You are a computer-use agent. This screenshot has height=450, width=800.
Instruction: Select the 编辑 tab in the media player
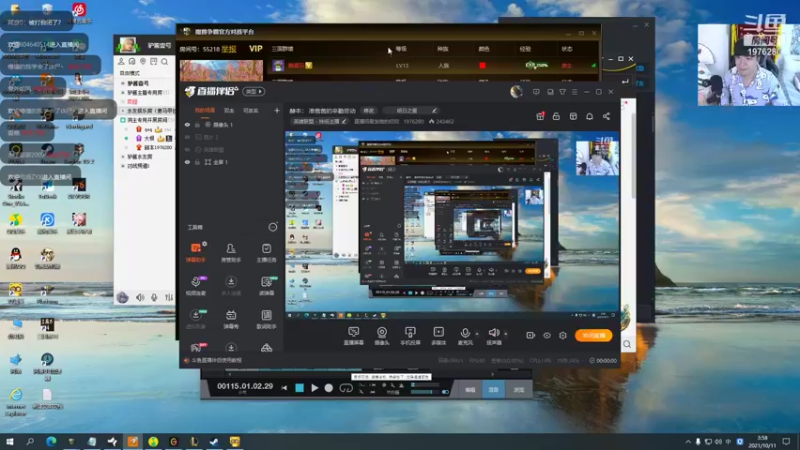(x=470, y=390)
